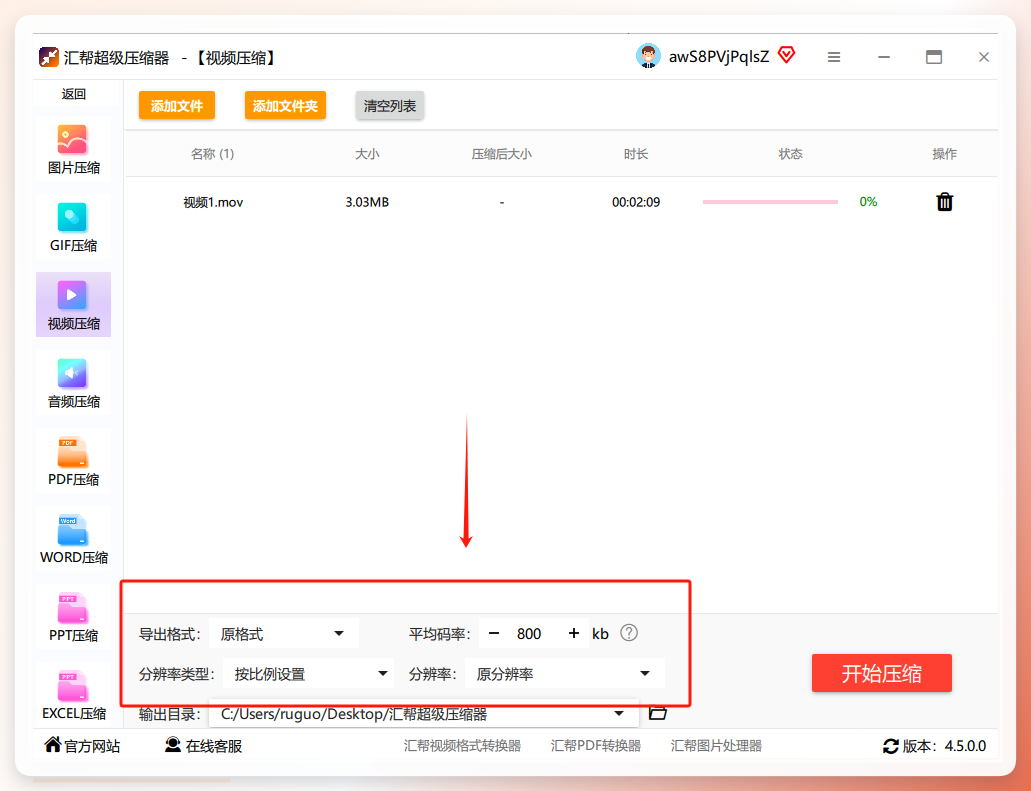Open the WORD压缩 tool
Viewport: 1031px width, 791px height.
pyautogui.click(x=73, y=539)
